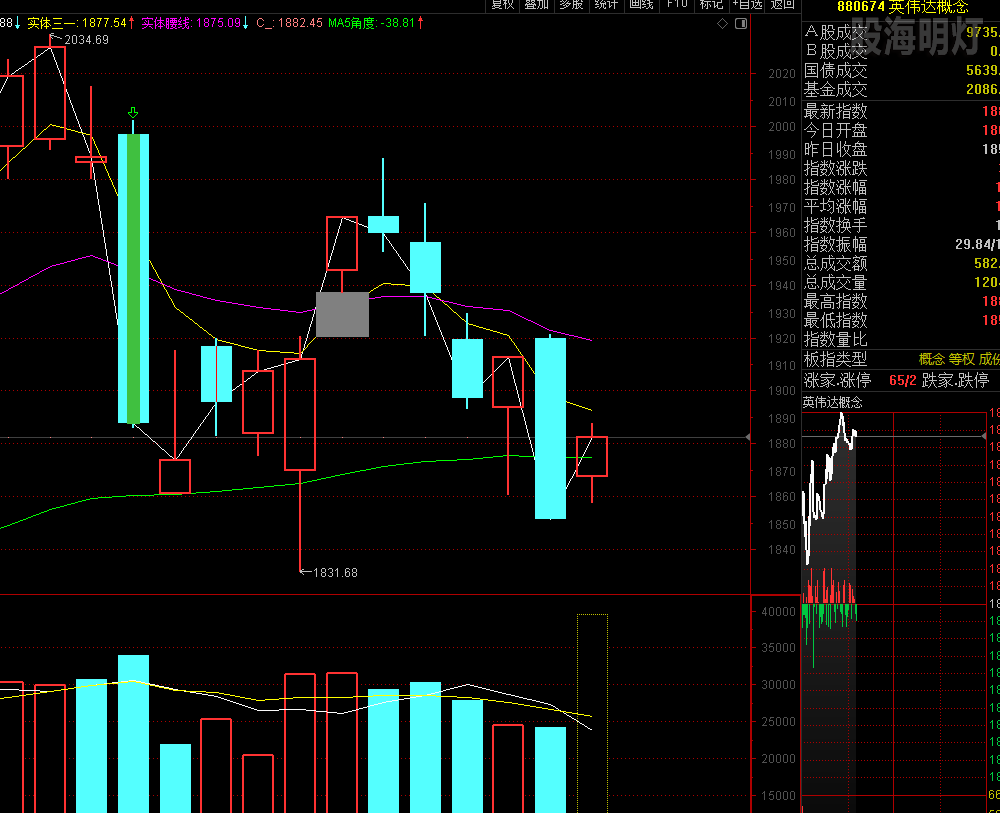Screen dimensions: 1000x813
Task: Go back using 返回 button
Action: 783,5
